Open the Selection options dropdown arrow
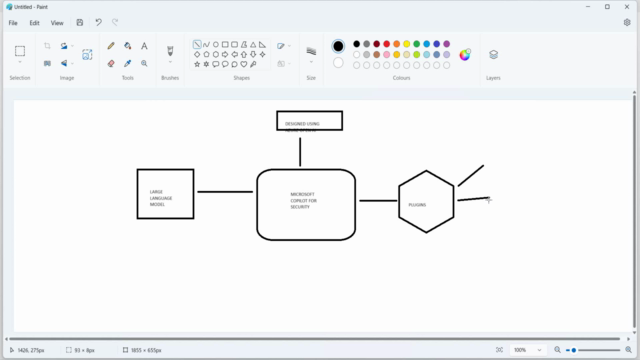This screenshot has width=640, height=360. click(20, 62)
